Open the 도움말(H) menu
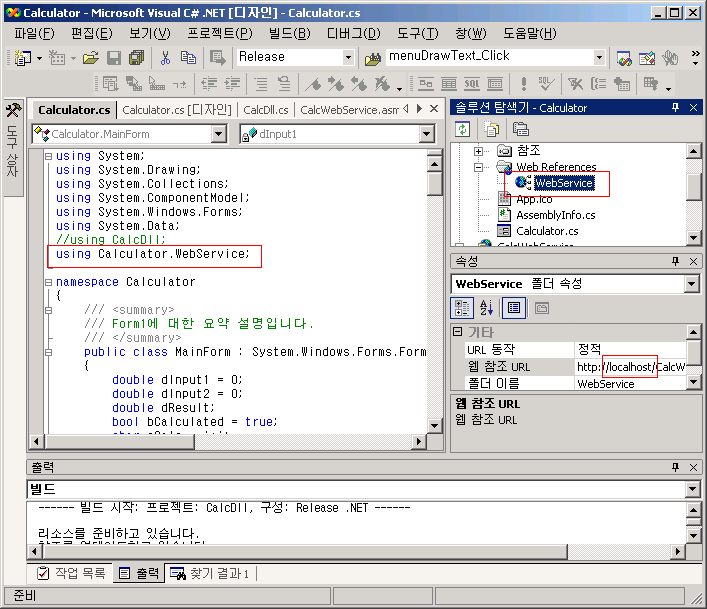Screen dimensions: 707x609 [530, 33]
